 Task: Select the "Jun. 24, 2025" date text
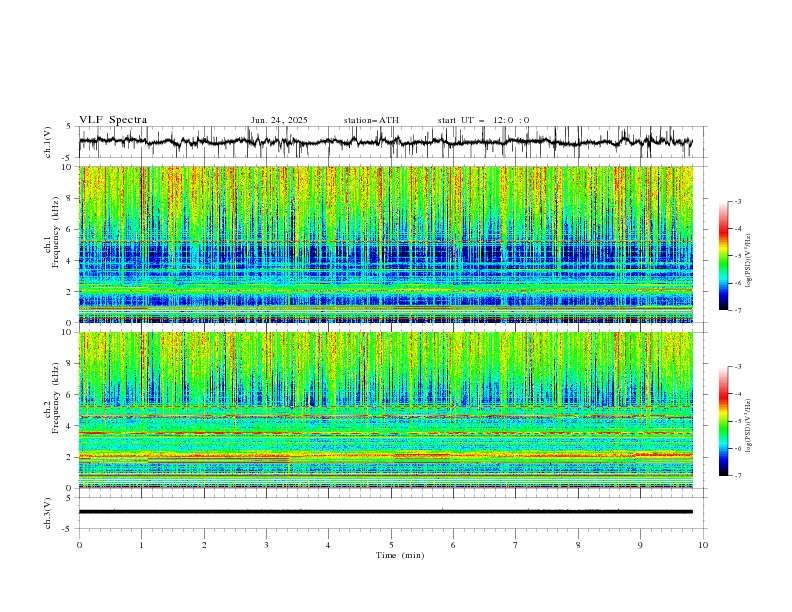click(x=279, y=120)
